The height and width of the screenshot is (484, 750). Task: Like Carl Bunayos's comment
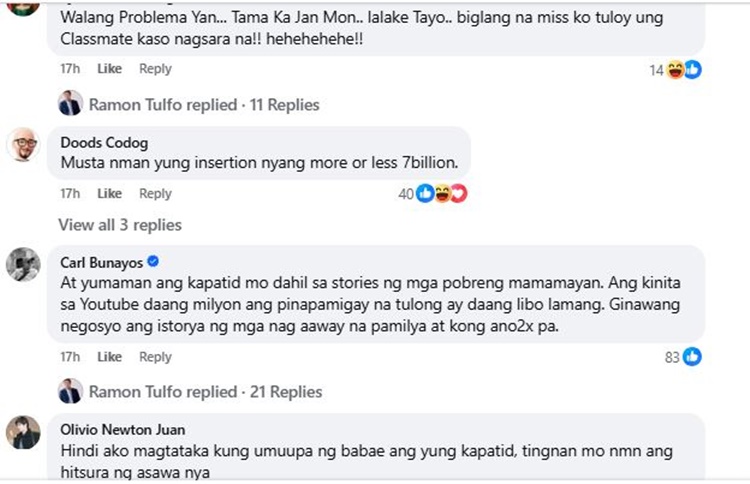pyautogui.click(x=110, y=357)
